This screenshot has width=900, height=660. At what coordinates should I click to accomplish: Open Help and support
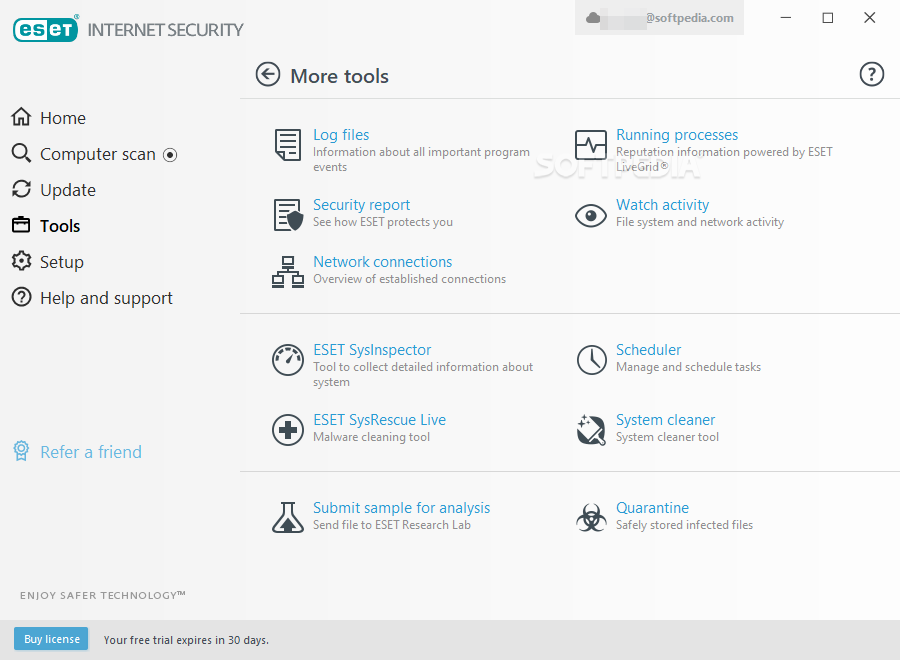click(106, 298)
